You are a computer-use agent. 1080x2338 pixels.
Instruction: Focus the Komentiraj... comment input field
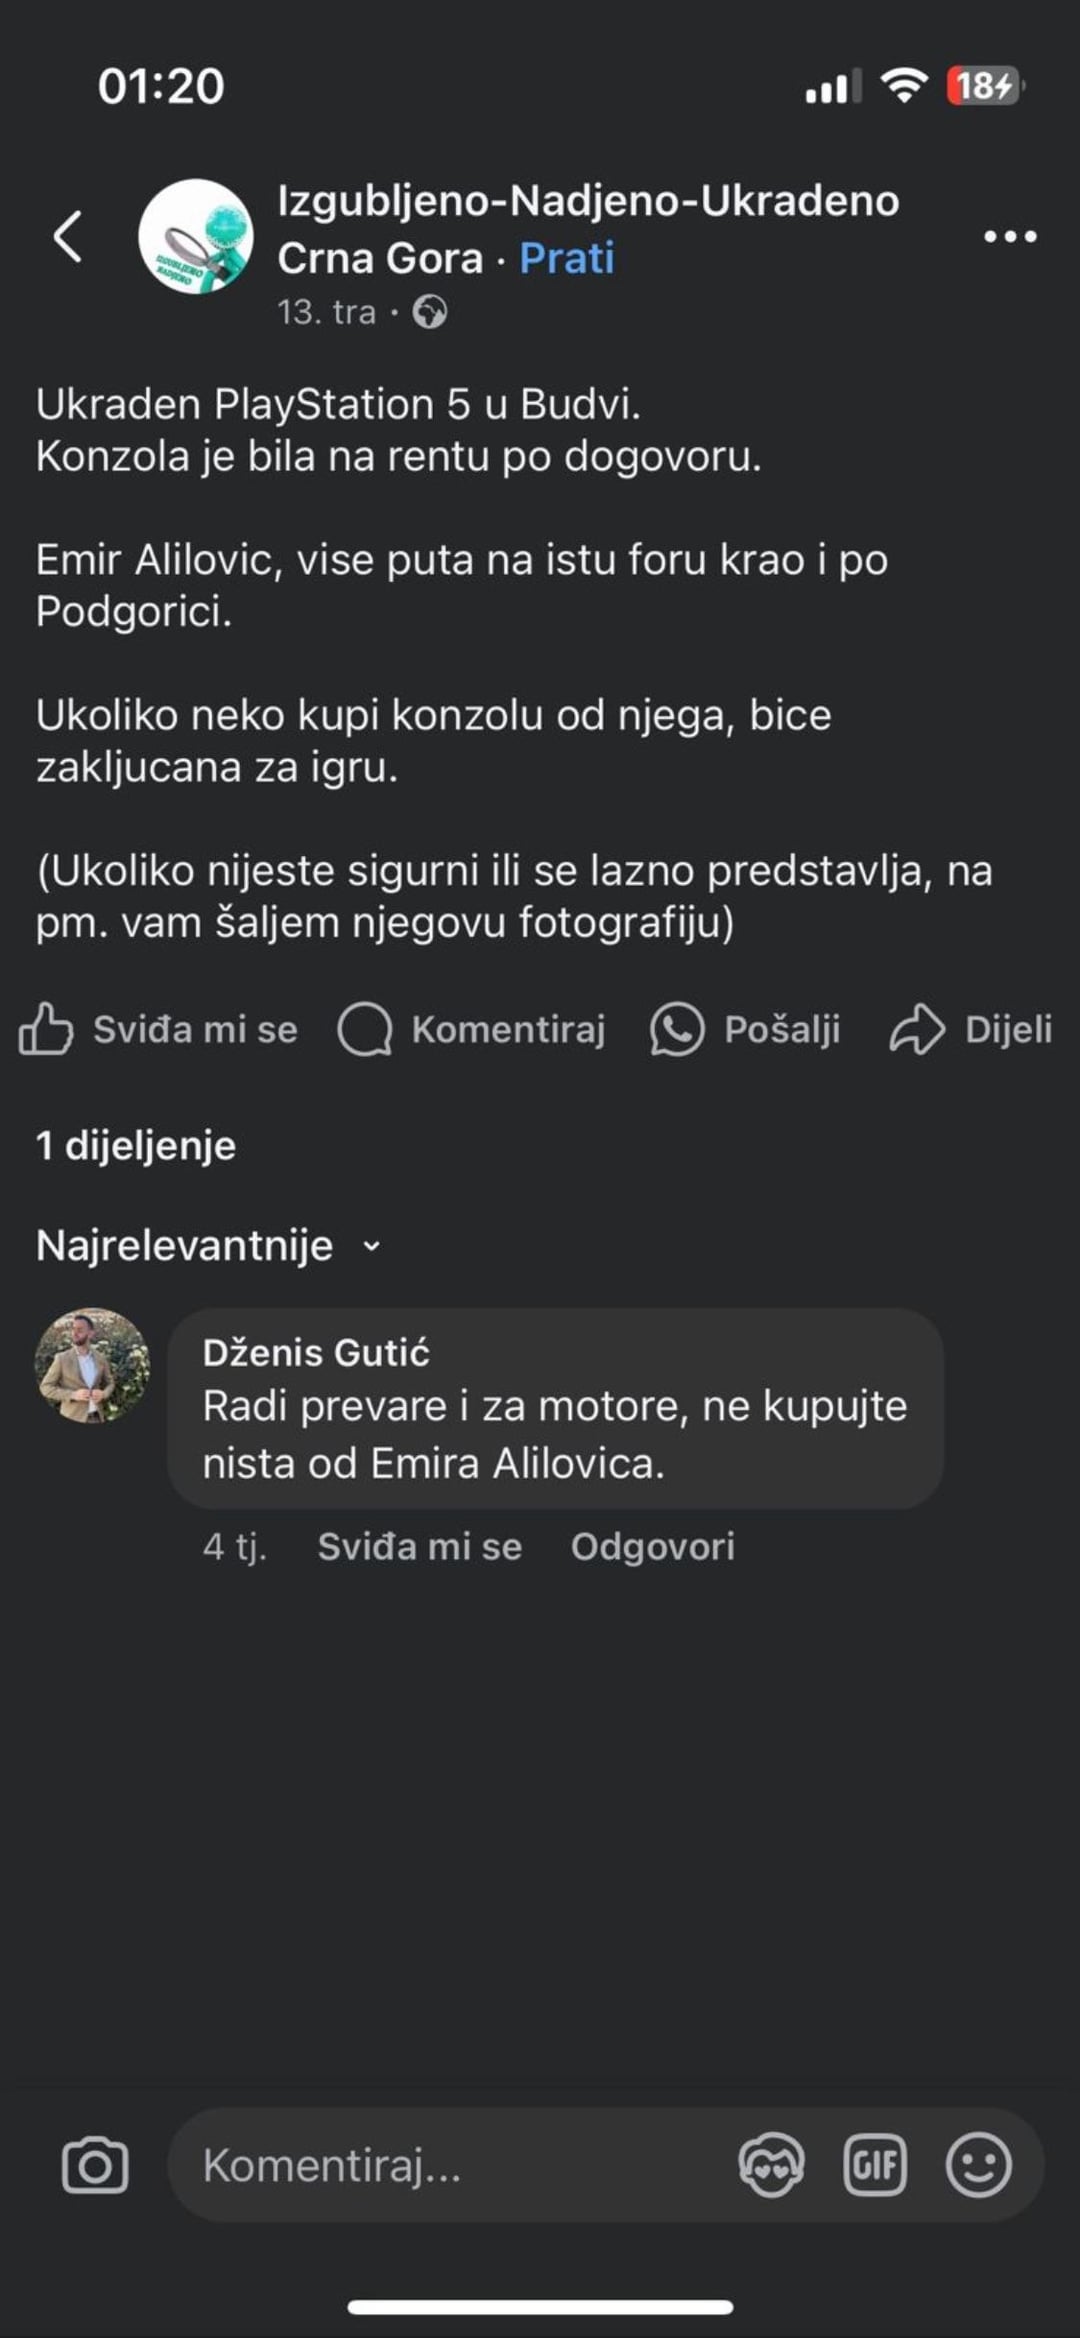click(x=450, y=2165)
